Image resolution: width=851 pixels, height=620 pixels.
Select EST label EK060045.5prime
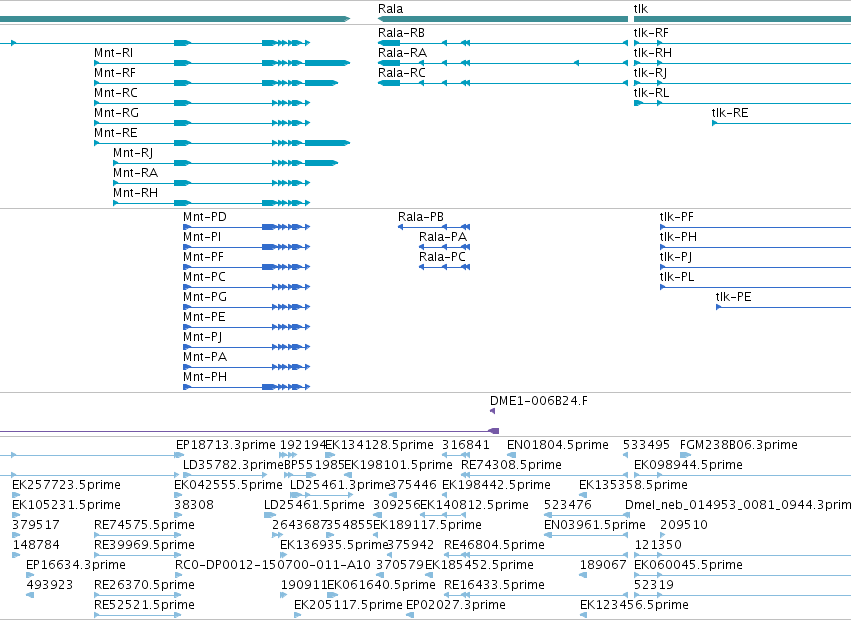point(688,565)
